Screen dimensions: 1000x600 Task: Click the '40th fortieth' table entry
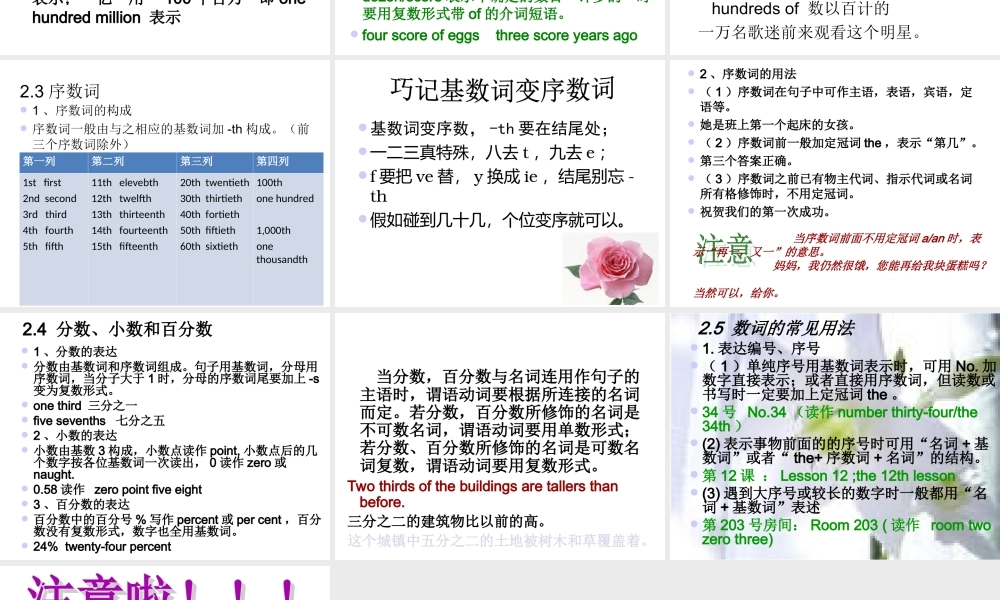tap(210, 214)
